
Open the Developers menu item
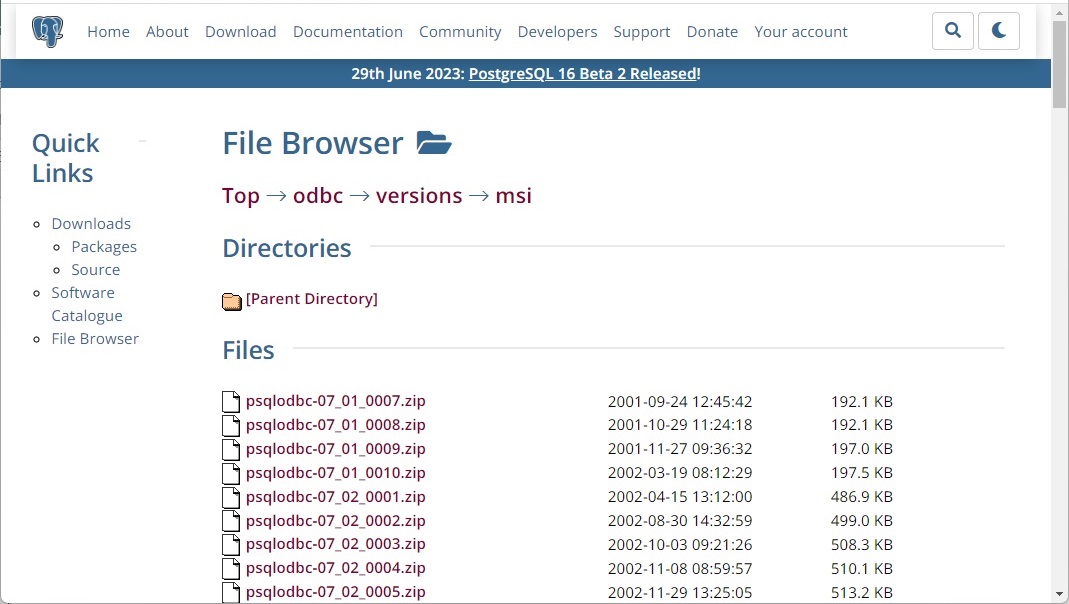coord(557,31)
